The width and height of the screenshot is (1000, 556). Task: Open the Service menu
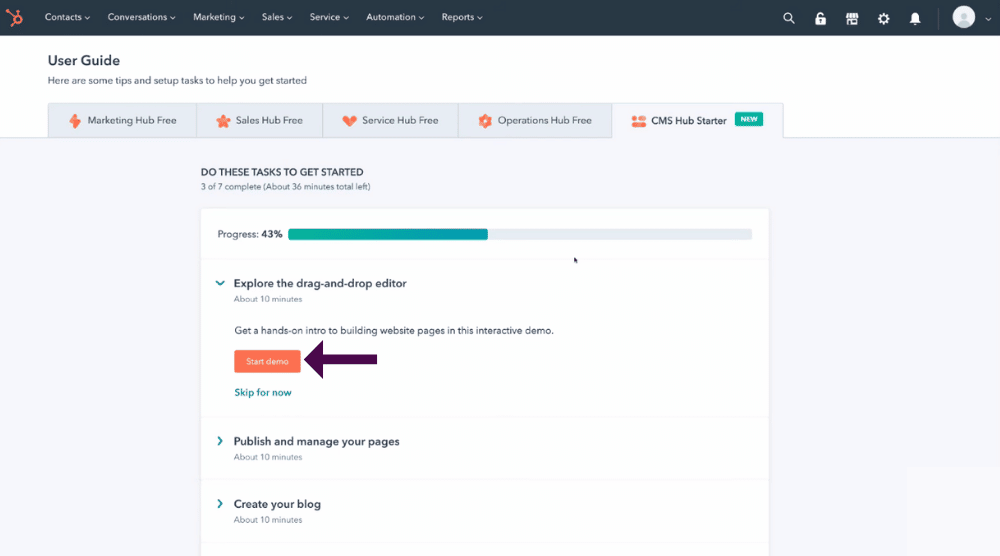click(329, 17)
